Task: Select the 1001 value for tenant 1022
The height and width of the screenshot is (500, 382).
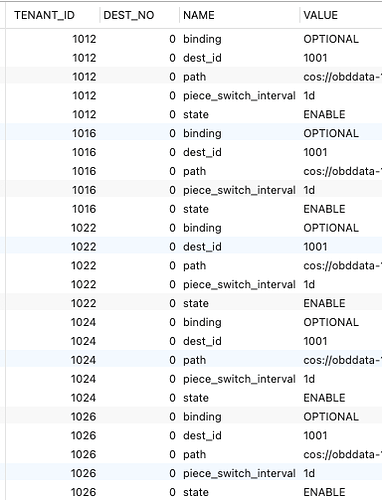Action: point(315,247)
